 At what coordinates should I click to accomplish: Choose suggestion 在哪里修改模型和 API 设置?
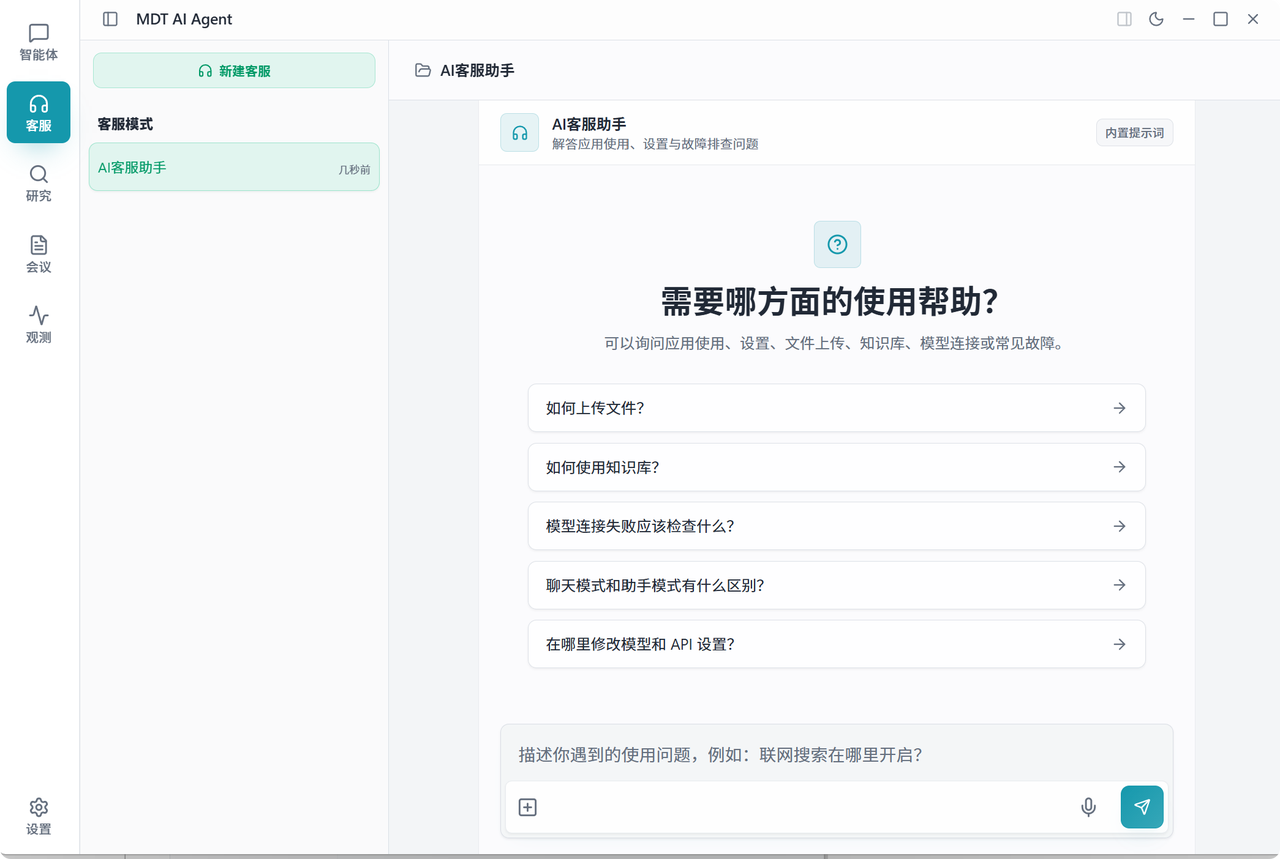pos(837,644)
